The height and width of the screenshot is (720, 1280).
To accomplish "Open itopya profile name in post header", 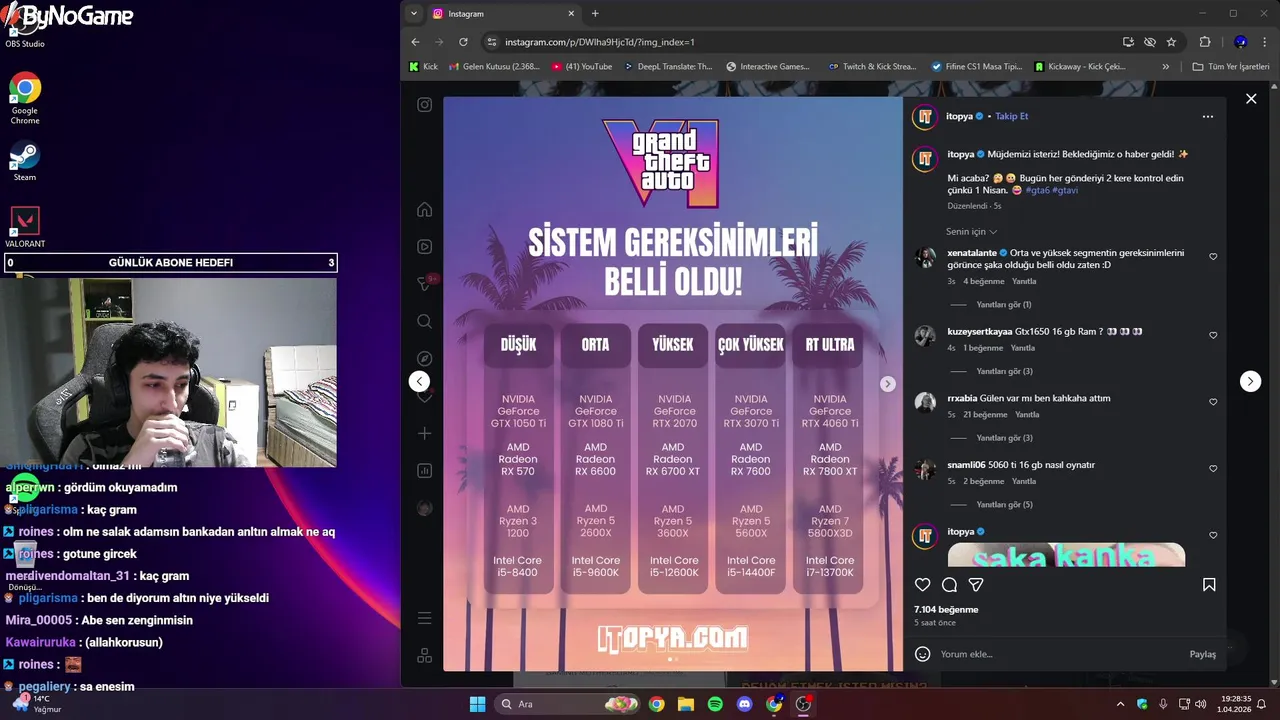I will (959, 116).
